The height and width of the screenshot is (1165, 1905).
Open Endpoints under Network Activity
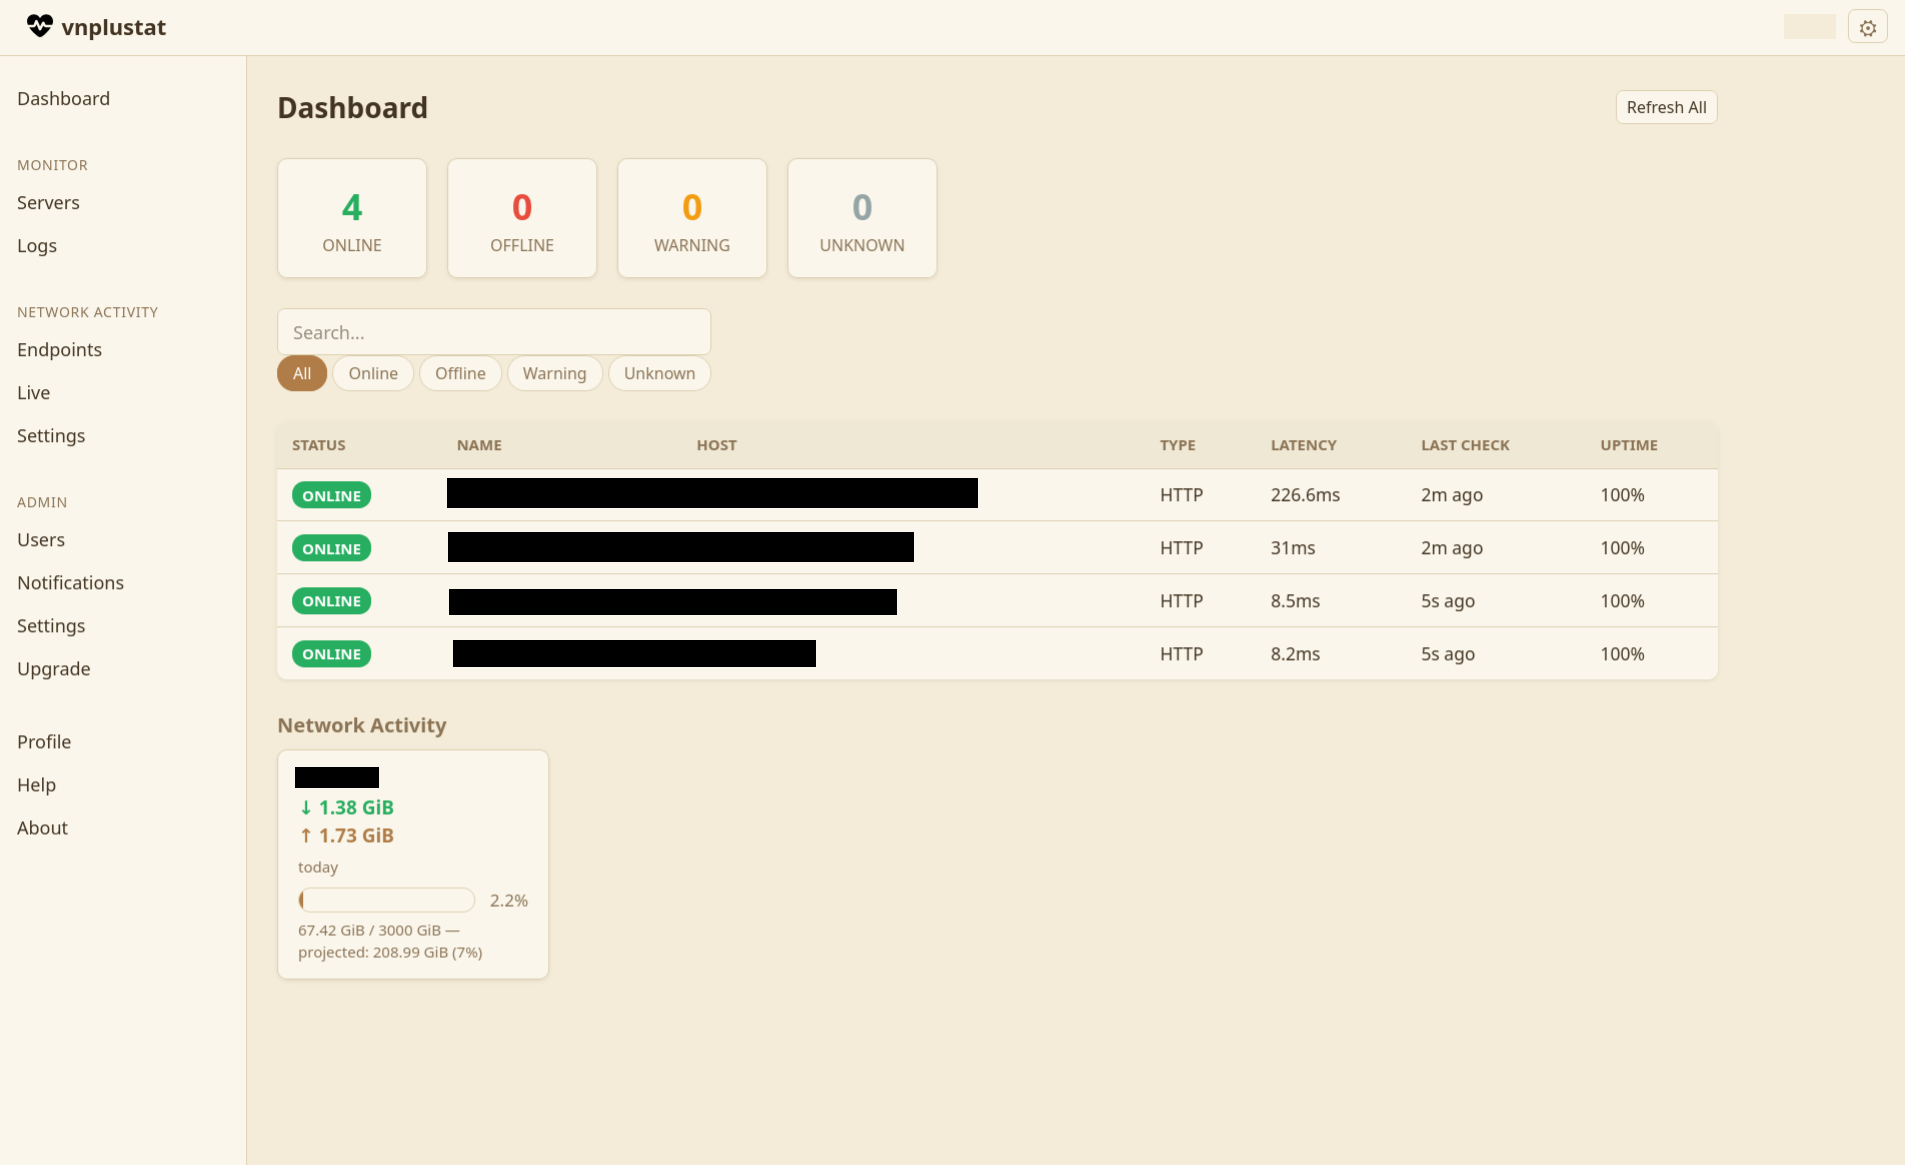tap(59, 350)
